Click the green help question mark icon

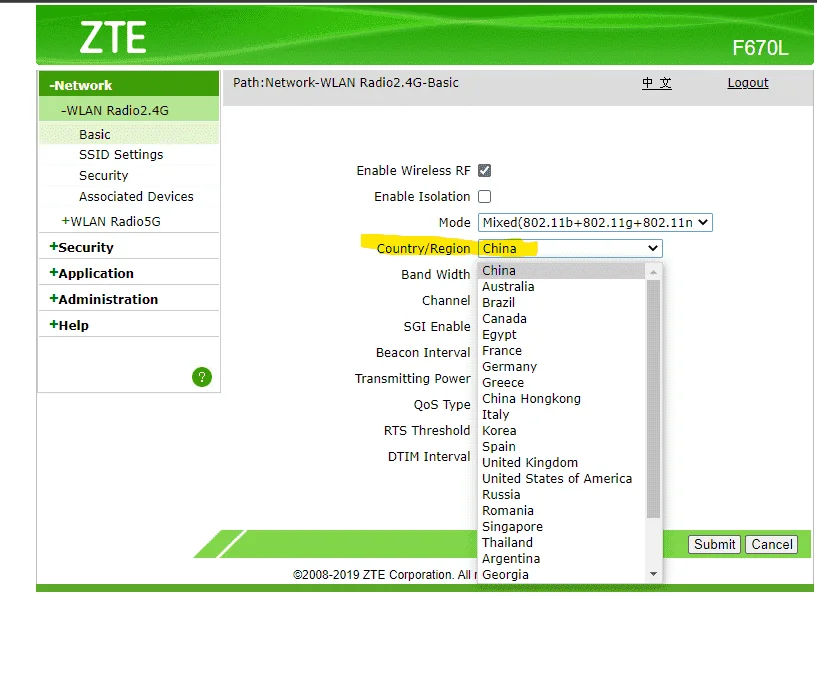(x=202, y=377)
